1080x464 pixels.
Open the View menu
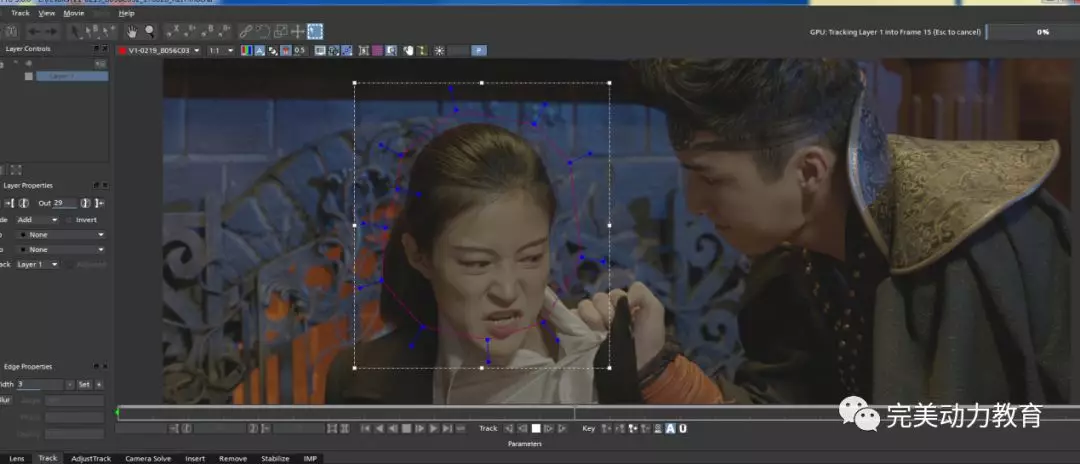(x=47, y=13)
